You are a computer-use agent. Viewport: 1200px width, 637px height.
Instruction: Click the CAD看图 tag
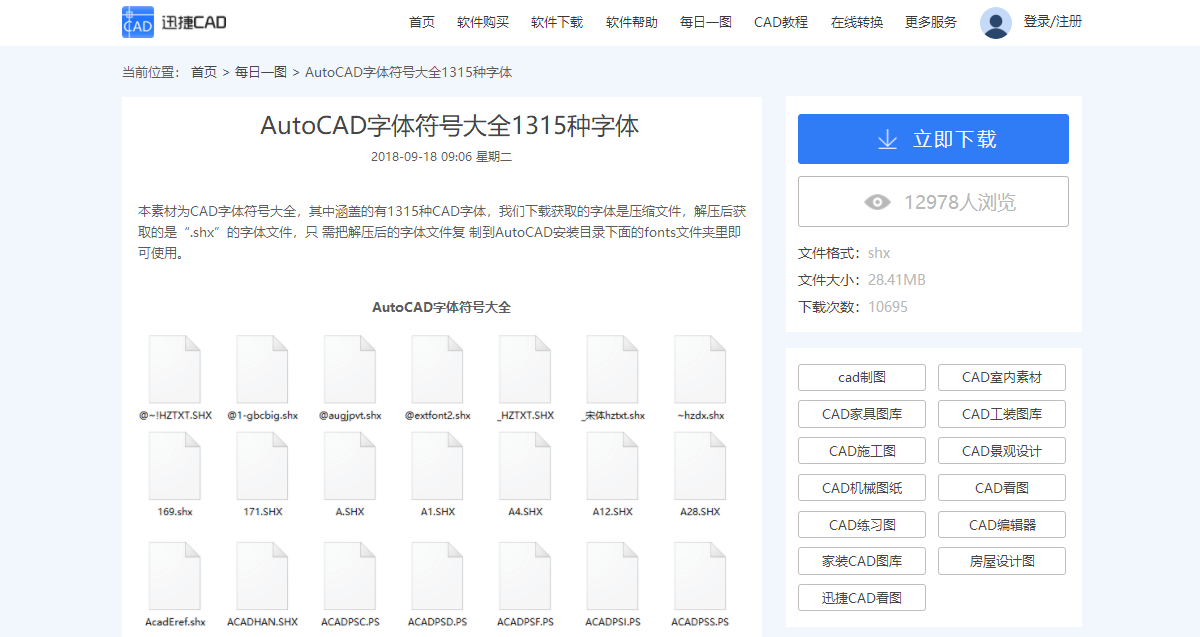1002,488
